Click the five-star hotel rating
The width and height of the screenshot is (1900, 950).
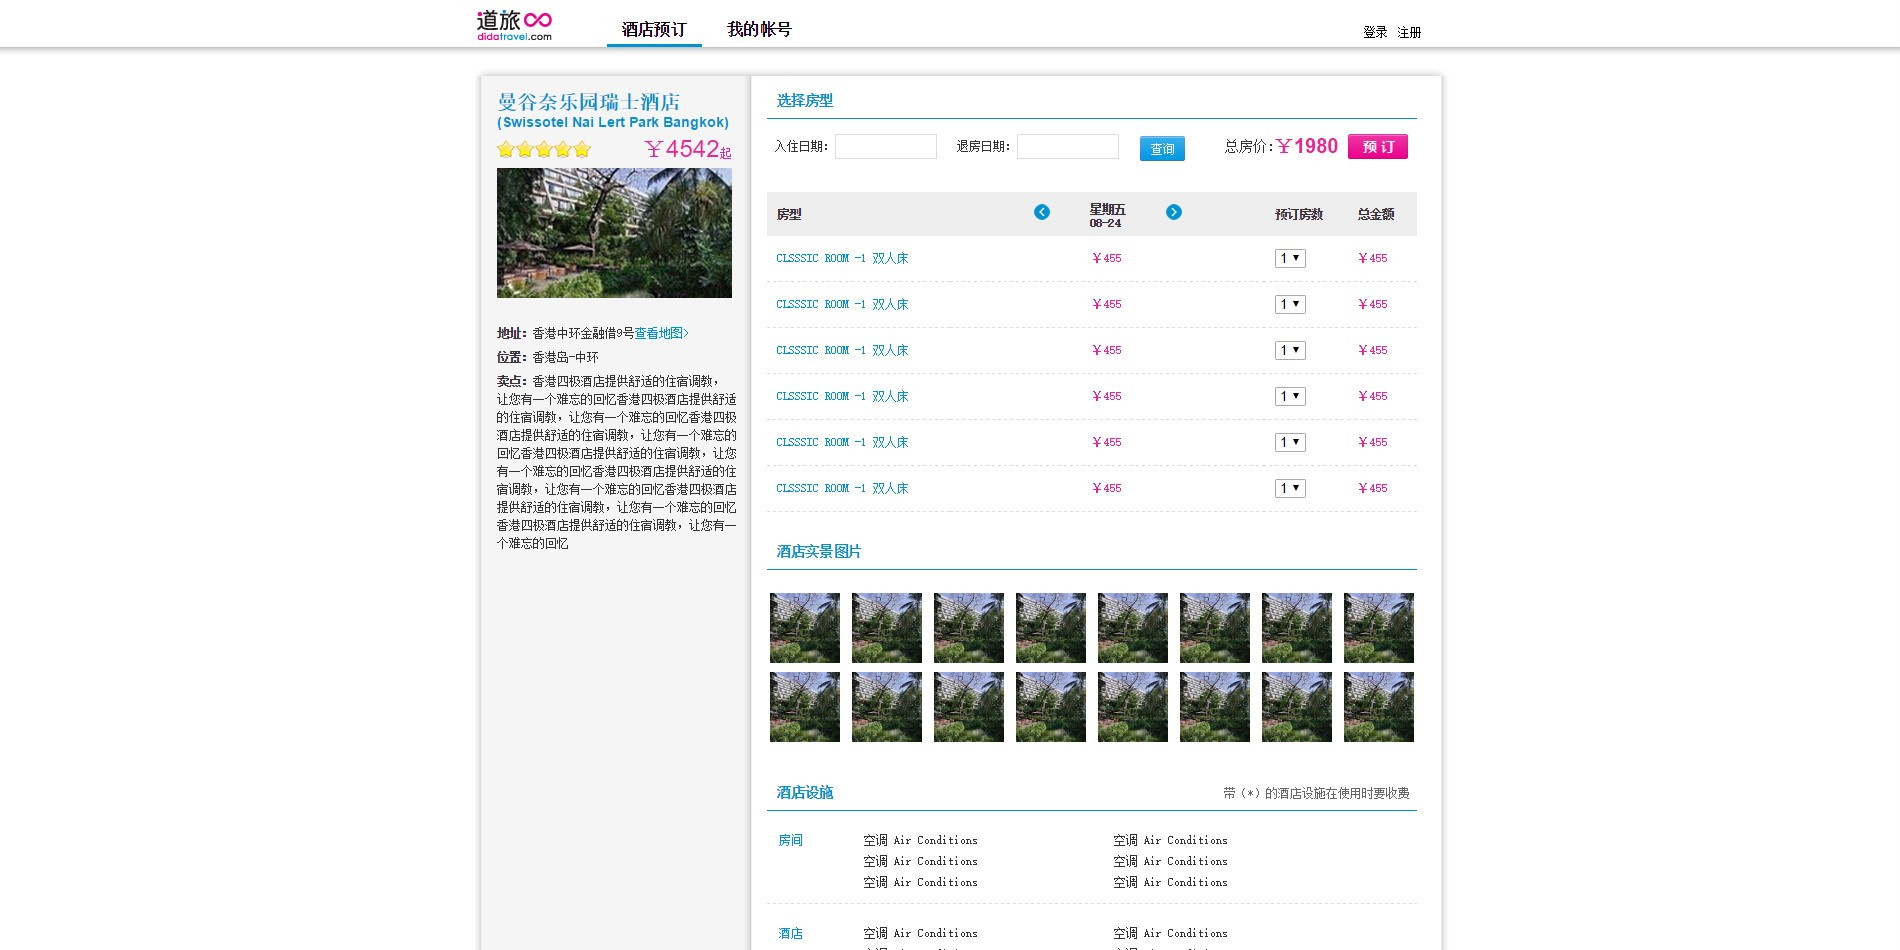coord(544,149)
